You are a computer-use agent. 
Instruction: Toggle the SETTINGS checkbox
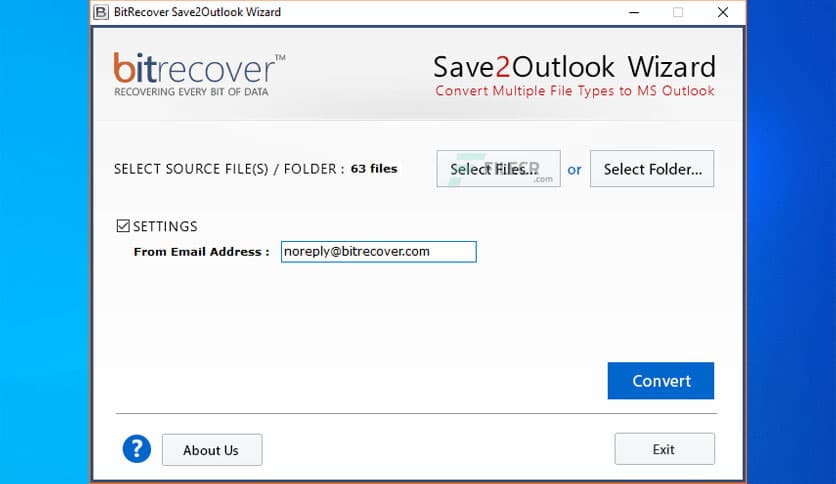coord(123,225)
